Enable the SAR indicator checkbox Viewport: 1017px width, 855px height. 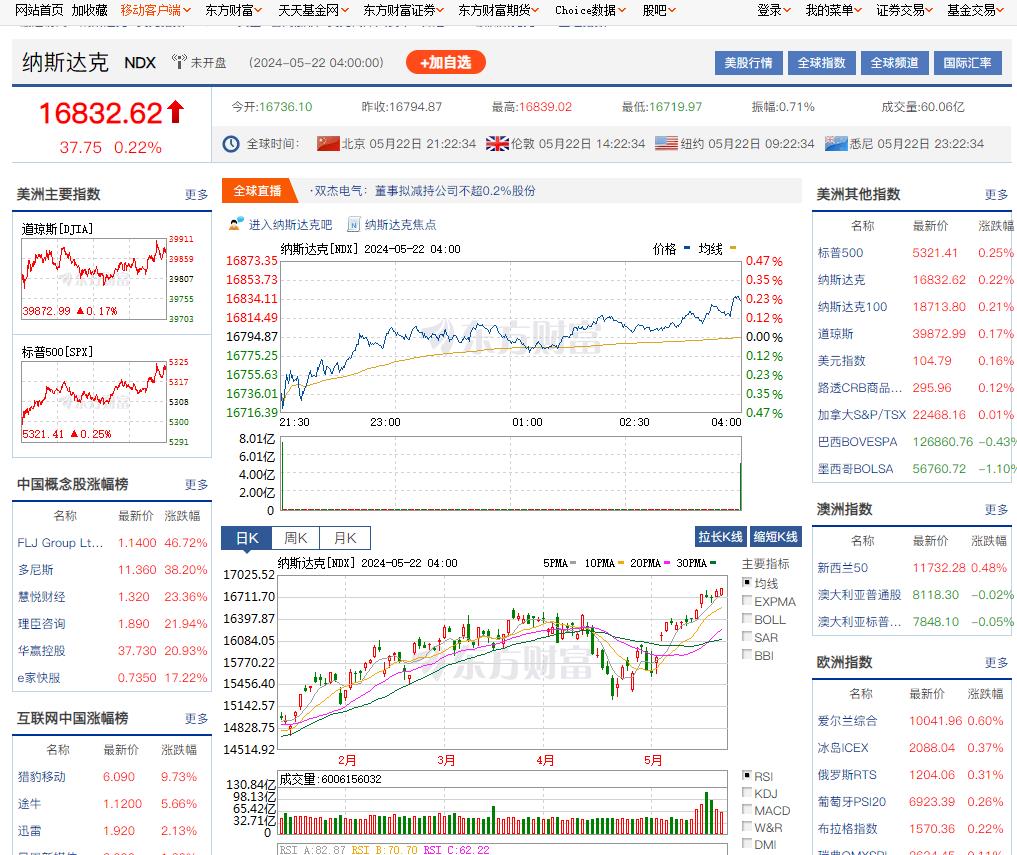[747, 637]
